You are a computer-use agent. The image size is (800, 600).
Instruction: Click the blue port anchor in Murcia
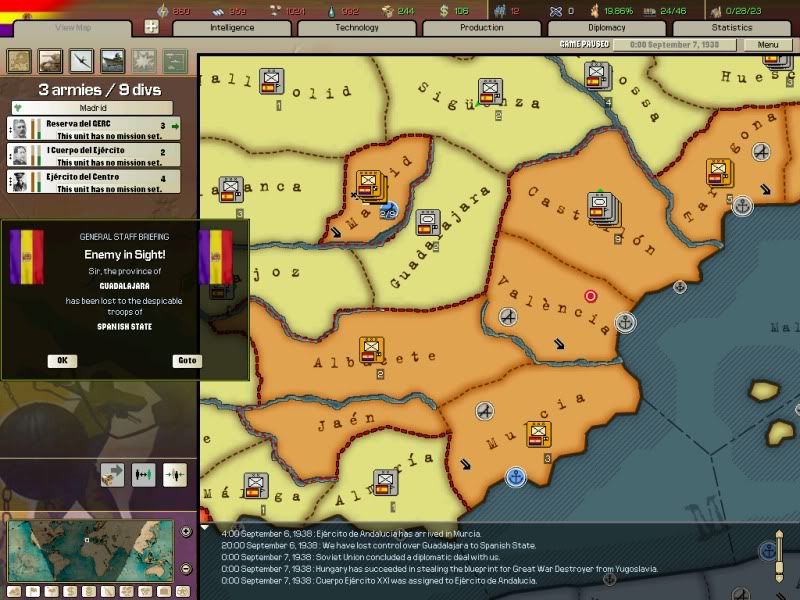click(515, 478)
